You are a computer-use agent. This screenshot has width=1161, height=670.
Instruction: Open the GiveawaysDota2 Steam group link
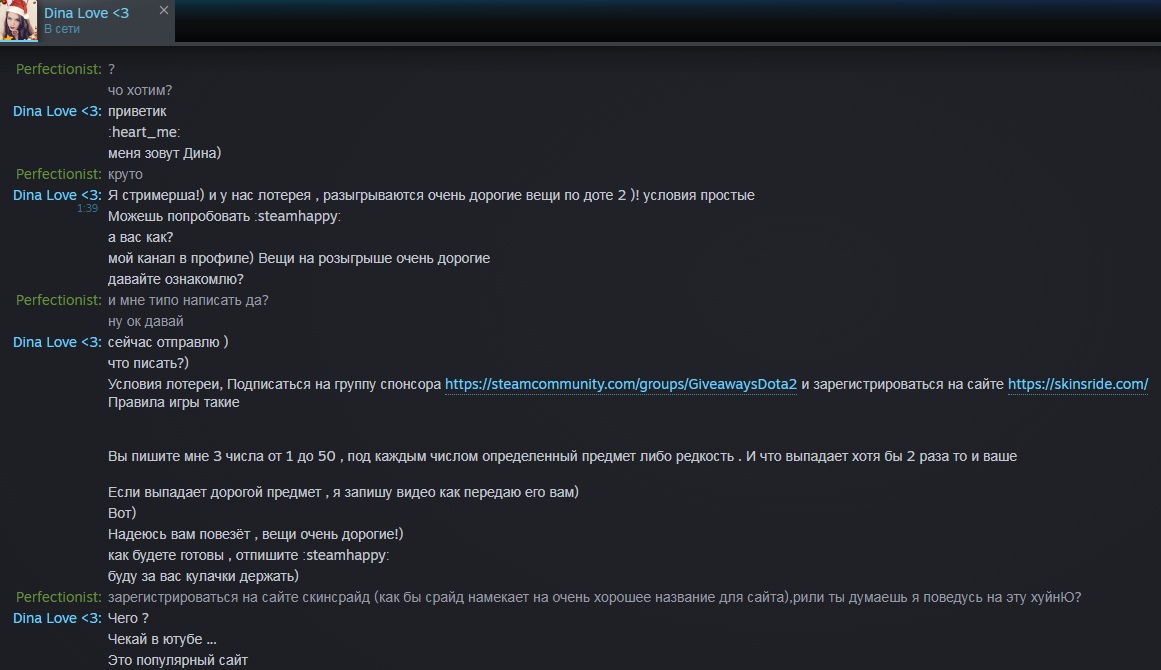[x=620, y=384]
